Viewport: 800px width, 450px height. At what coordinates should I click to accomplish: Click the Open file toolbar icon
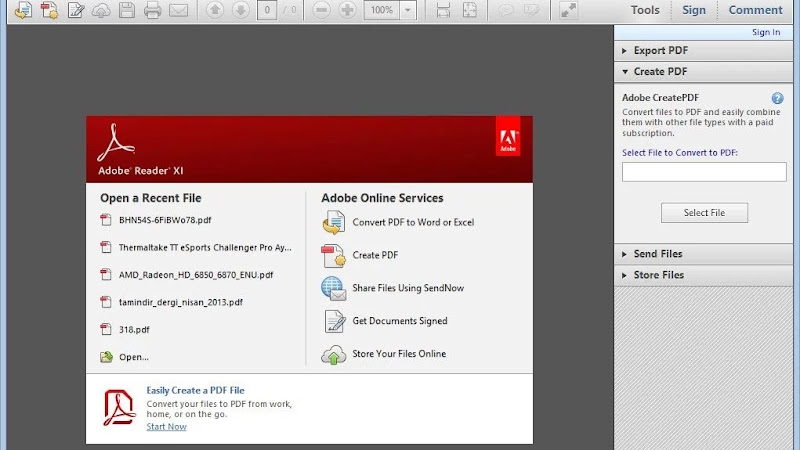23,10
